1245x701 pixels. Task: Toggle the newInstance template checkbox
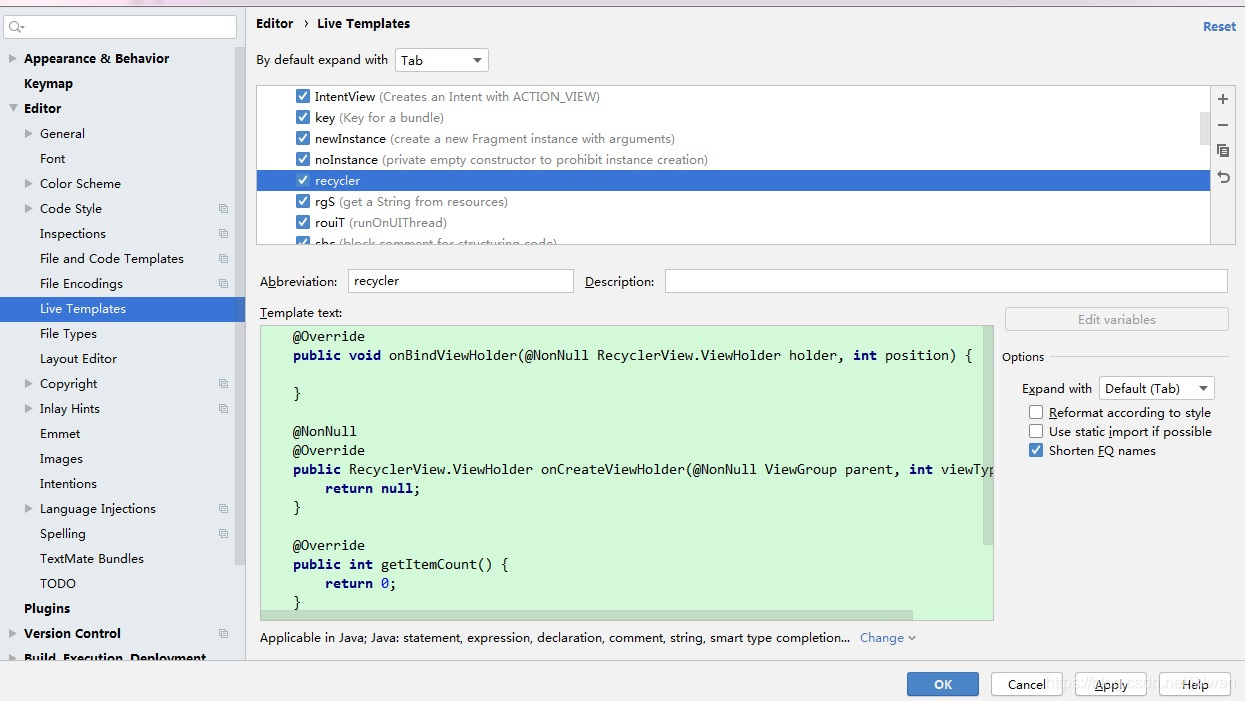click(x=303, y=138)
